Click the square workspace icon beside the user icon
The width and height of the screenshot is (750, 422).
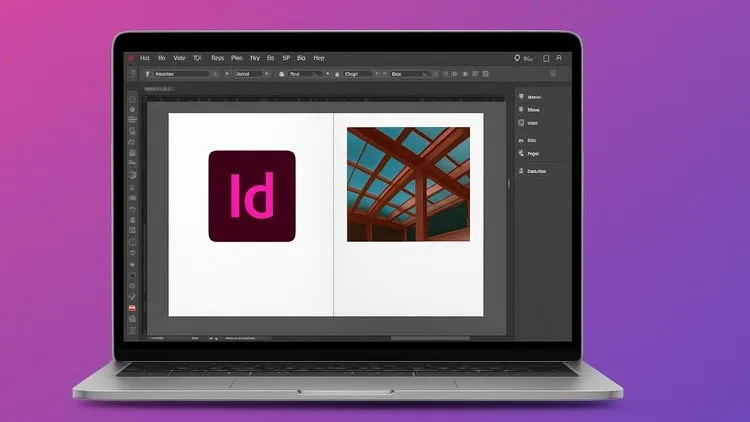pos(546,58)
